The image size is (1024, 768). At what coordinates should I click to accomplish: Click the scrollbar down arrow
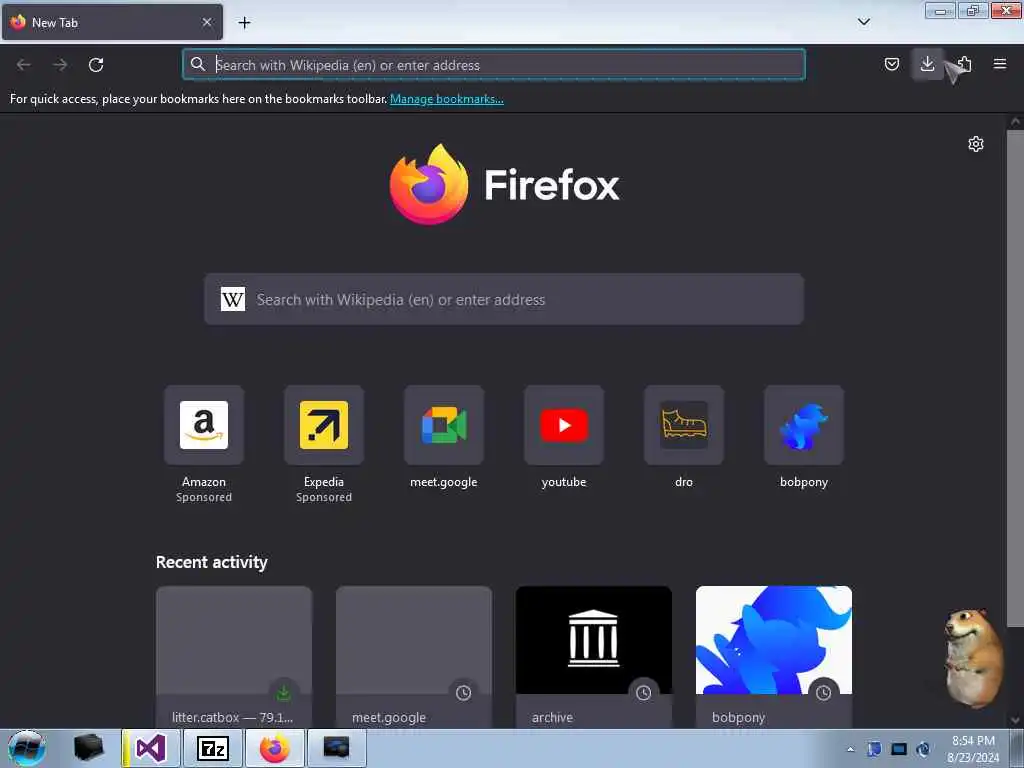pyautogui.click(x=1015, y=720)
